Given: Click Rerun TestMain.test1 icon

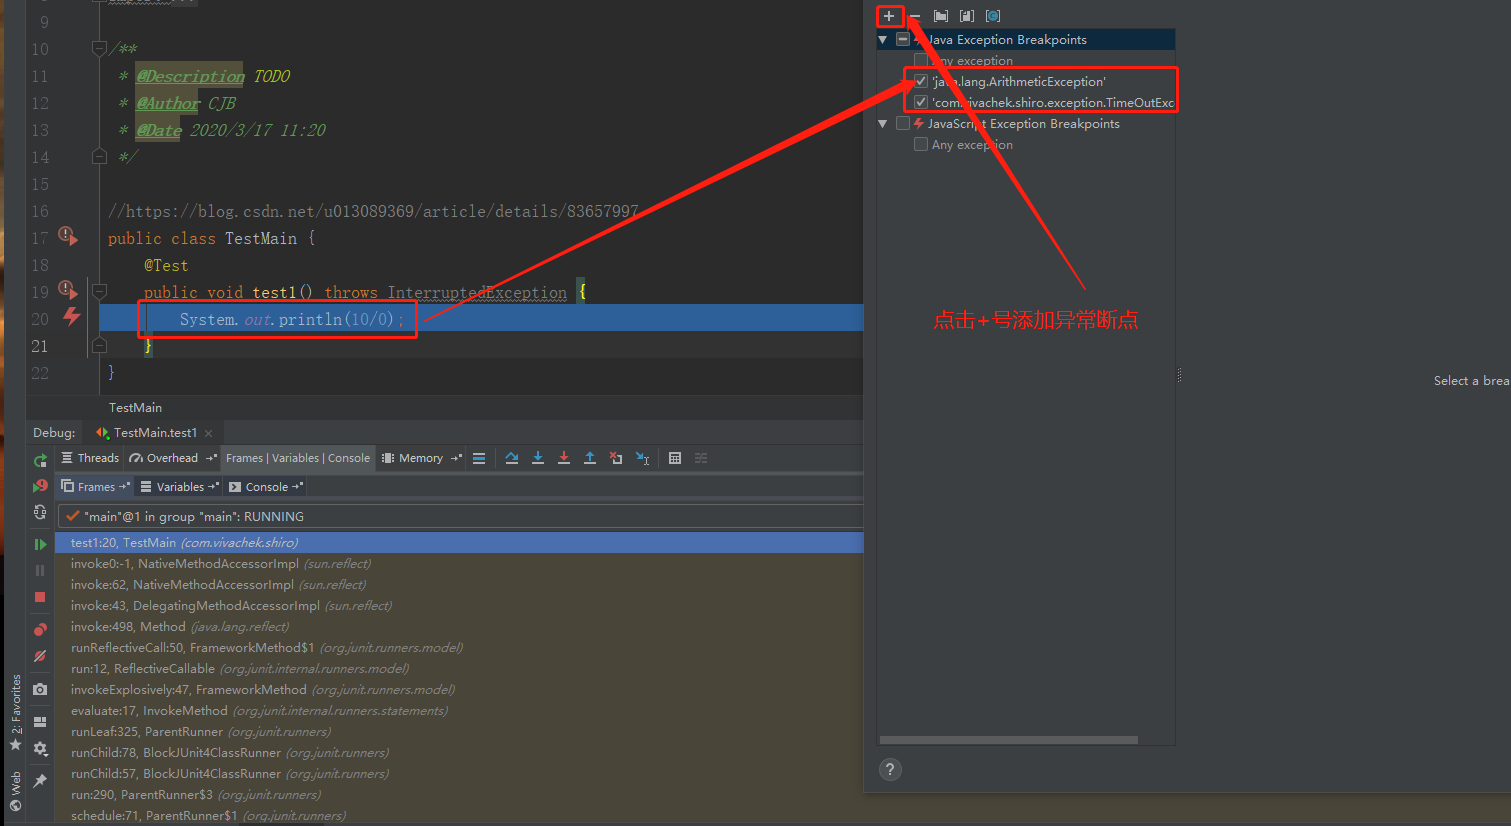Looking at the screenshot, I should [40, 461].
